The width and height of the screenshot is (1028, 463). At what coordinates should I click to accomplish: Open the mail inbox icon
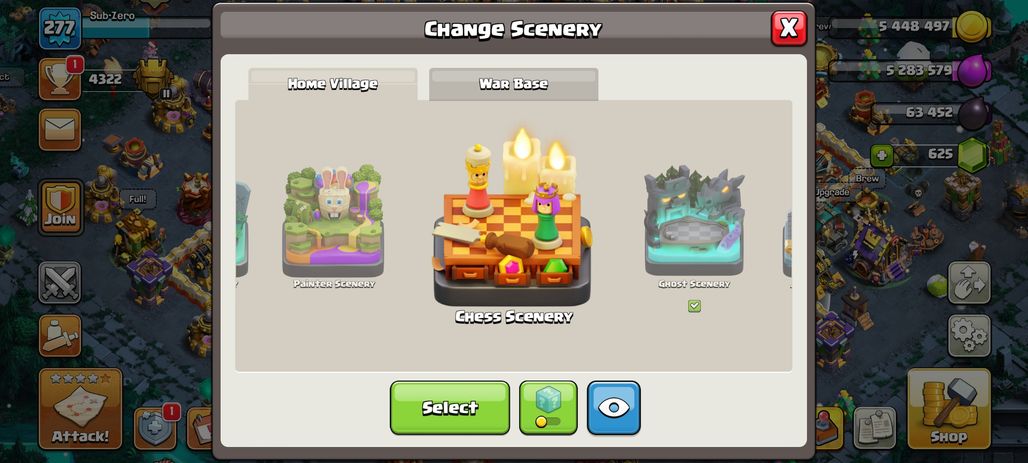tap(60, 130)
